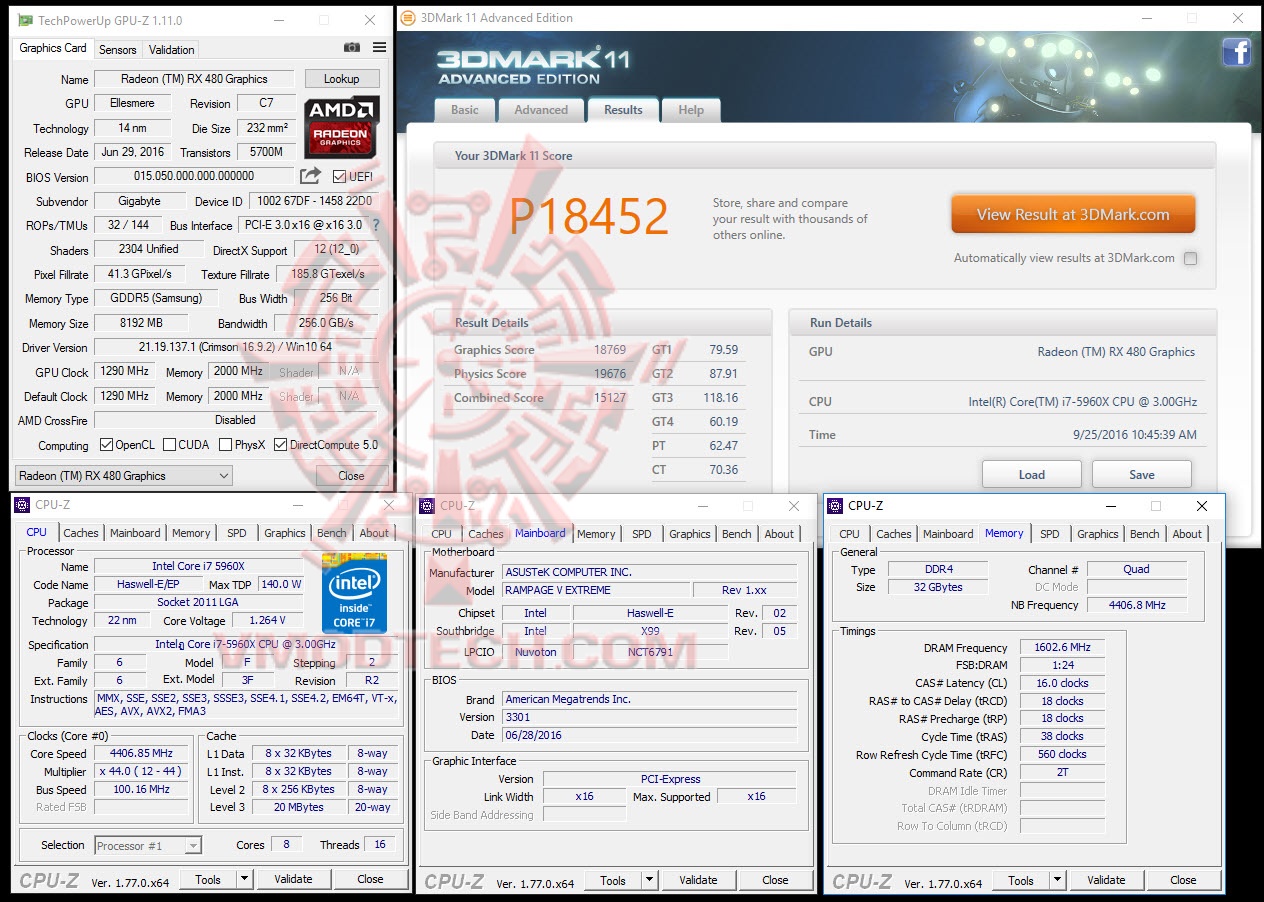
Task: Click the Bus Interface question mark icon
Action: click(x=375, y=225)
